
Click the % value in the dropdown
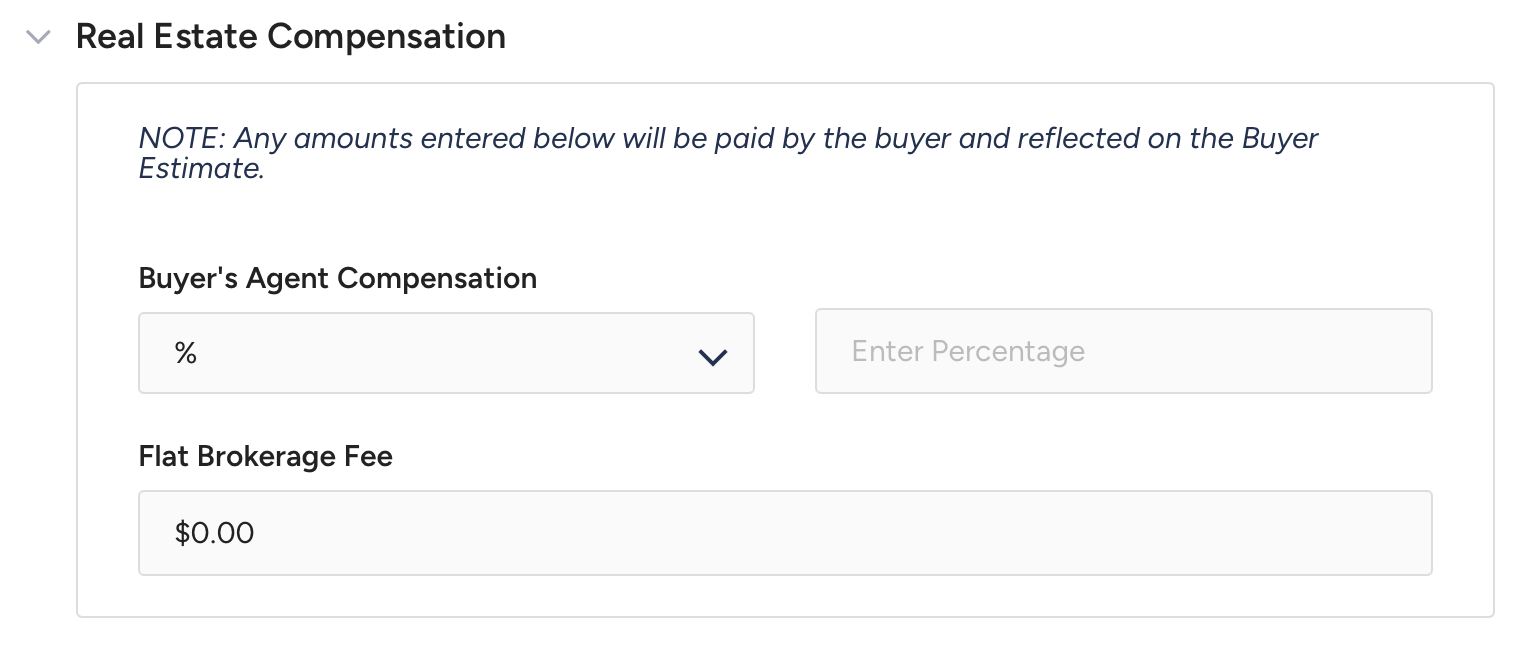click(186, 352)
